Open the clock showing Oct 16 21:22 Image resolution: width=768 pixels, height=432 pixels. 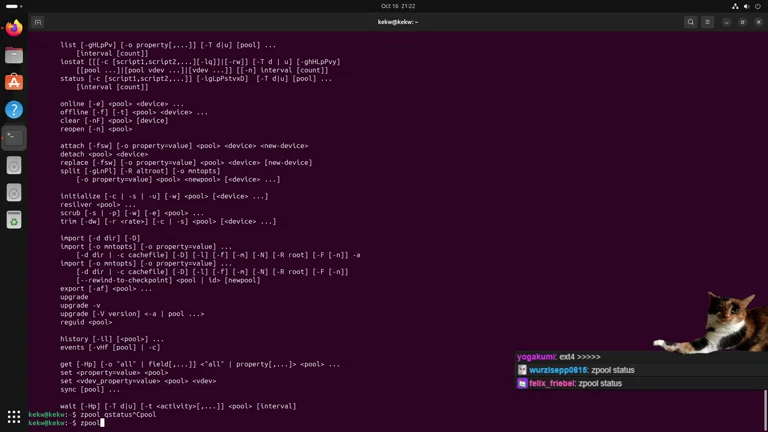tap(398, 6)
